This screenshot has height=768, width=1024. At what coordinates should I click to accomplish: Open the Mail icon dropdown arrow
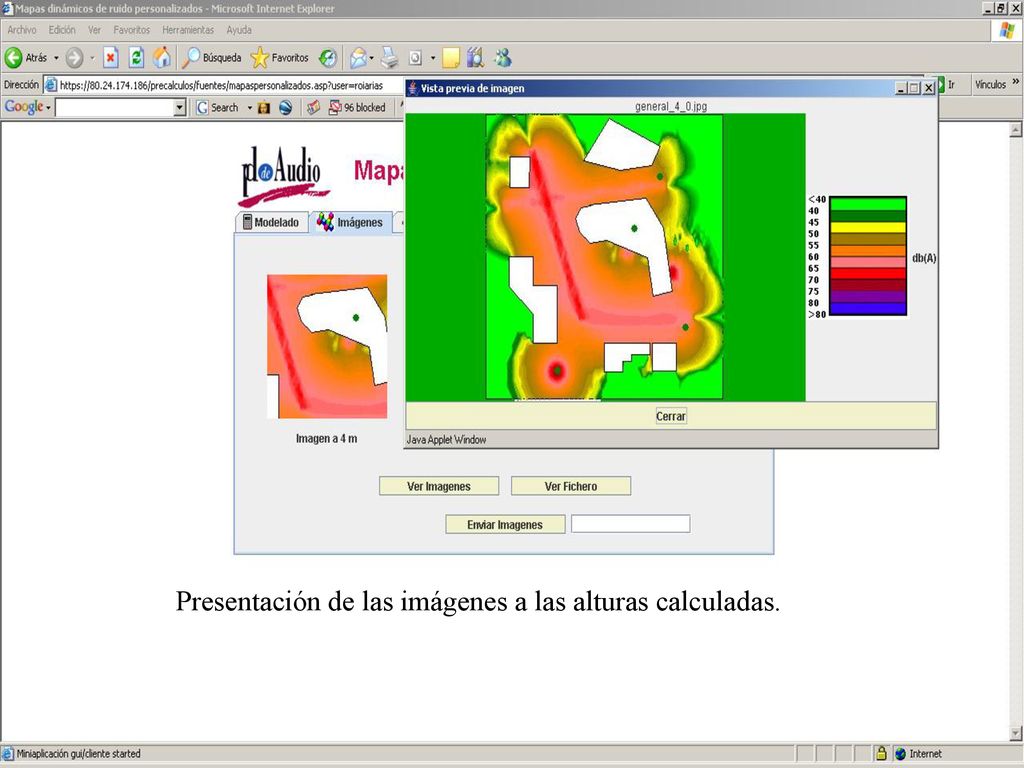[372, 58]
